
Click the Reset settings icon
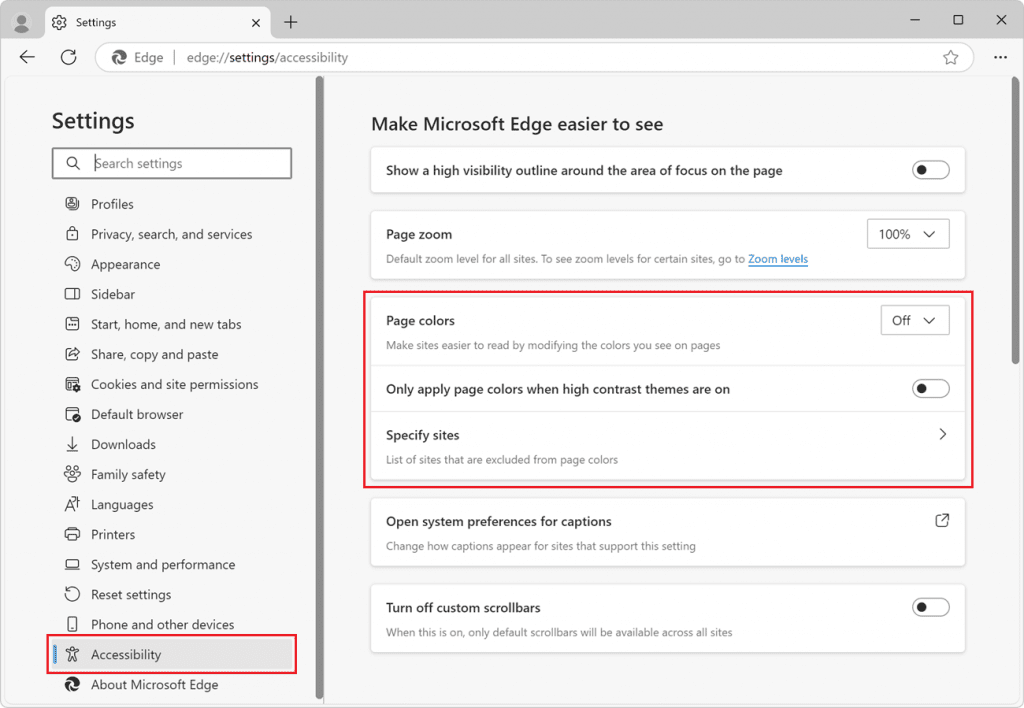click(72, 594)
